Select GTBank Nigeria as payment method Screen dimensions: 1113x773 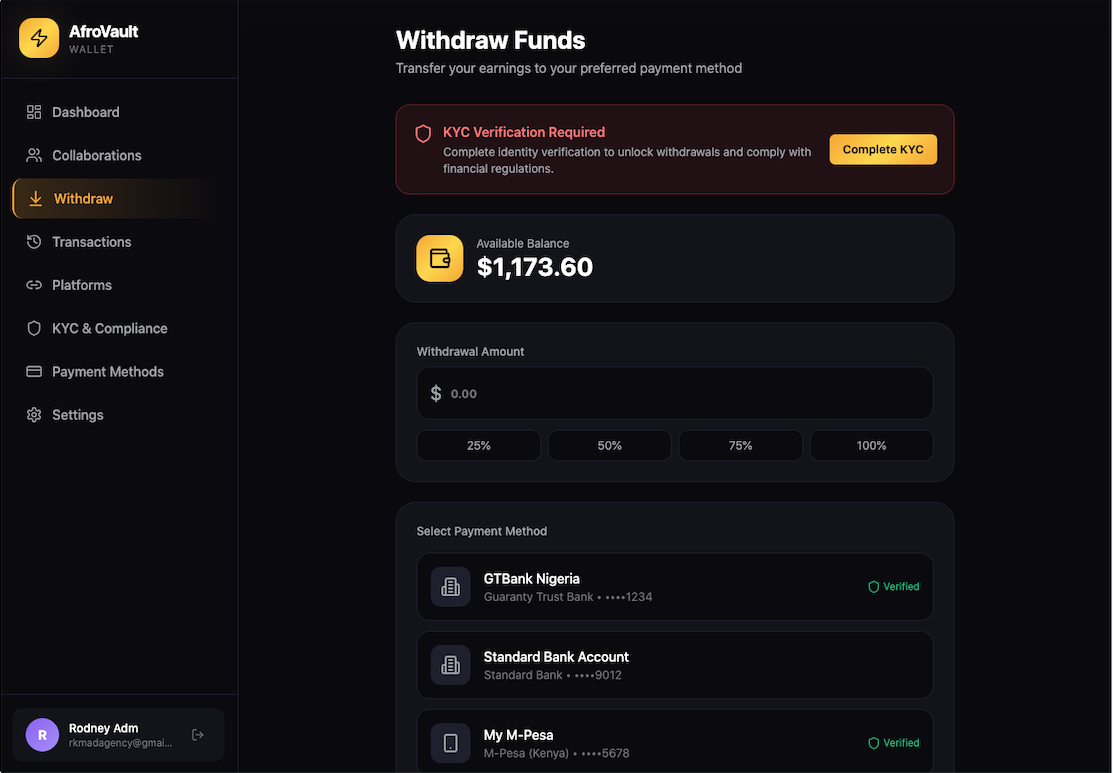(674, 587)
